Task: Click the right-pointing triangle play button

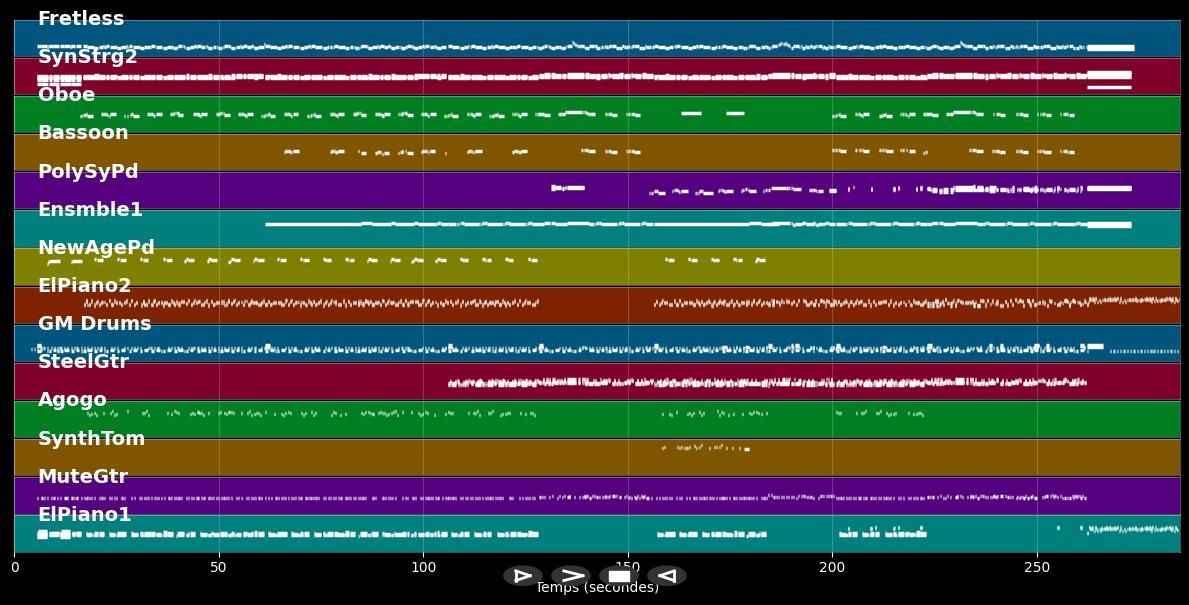Action: [522, 576]
